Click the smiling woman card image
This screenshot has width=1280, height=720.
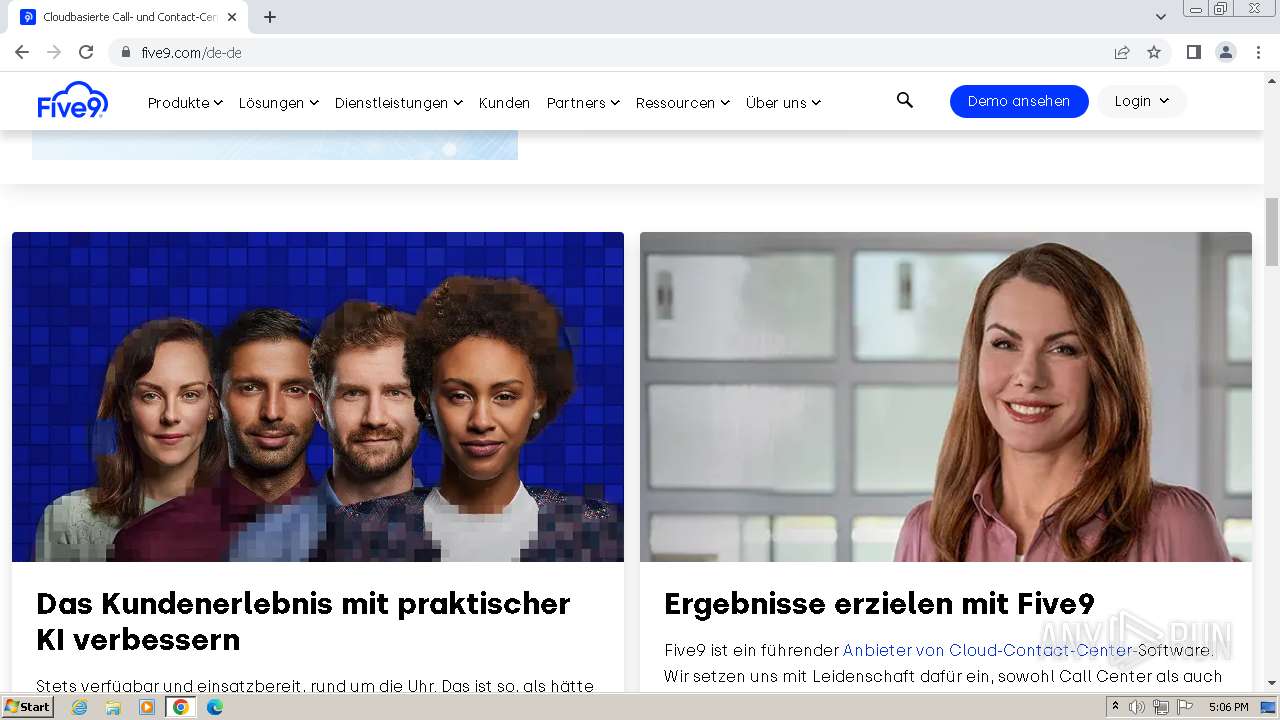946,397
